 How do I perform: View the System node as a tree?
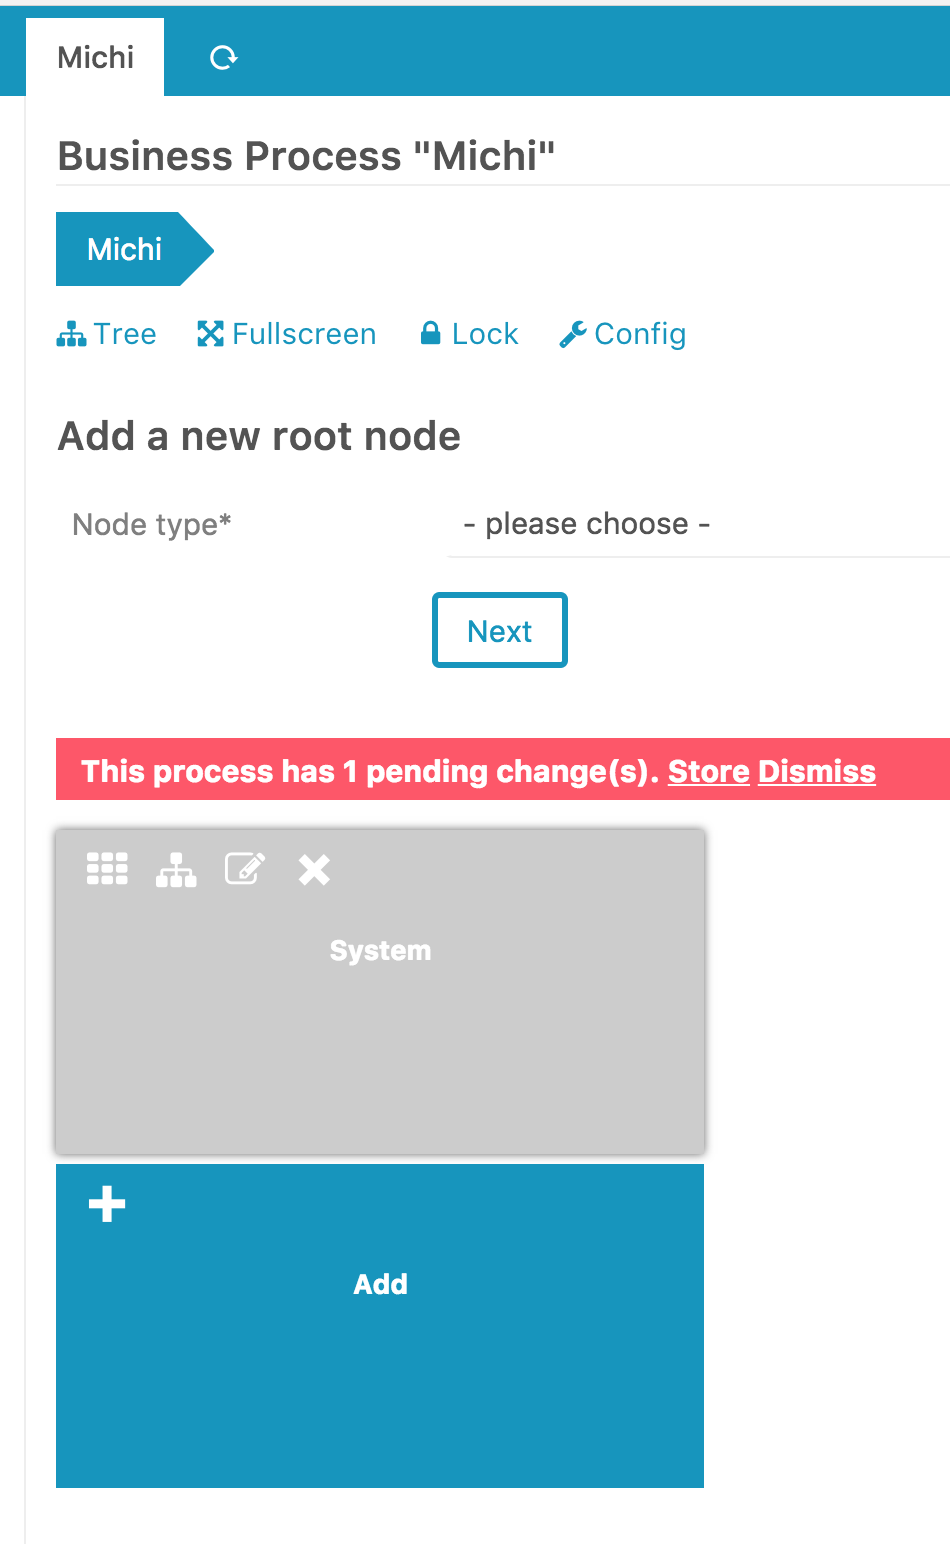coord(175,869)
